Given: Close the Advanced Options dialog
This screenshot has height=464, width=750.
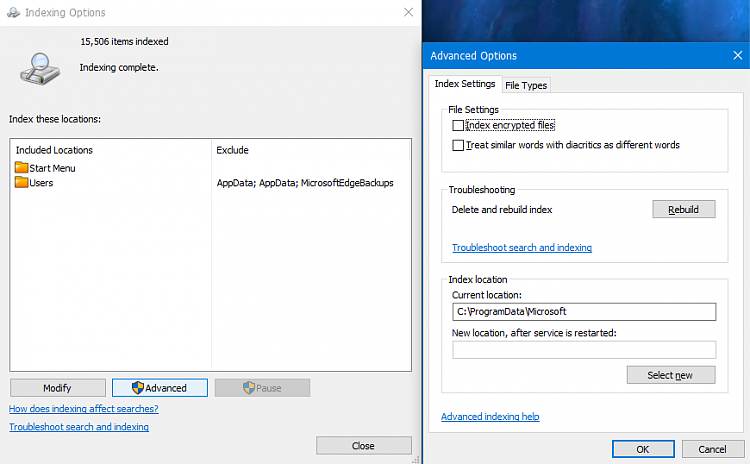Looking at the screenshot, I should (738, 55).
